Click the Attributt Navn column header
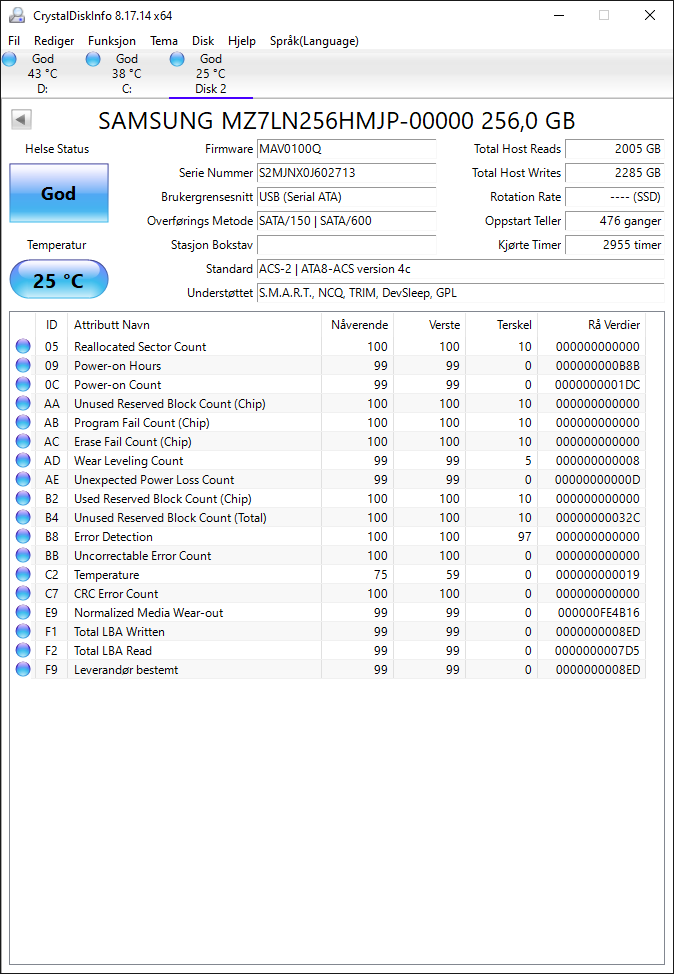 click(x=194, y=325)
